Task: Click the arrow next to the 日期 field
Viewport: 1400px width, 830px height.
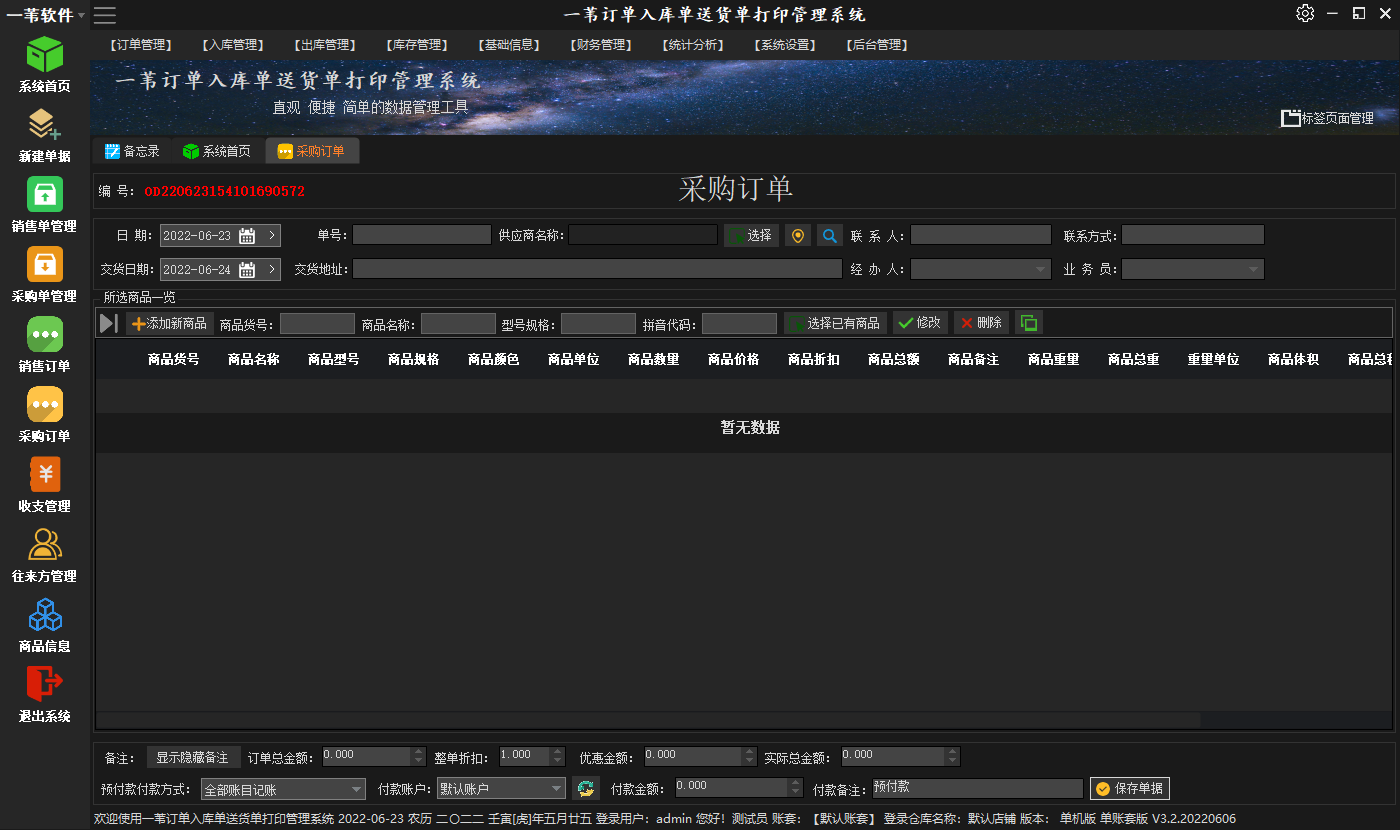Action: (271, 236)
